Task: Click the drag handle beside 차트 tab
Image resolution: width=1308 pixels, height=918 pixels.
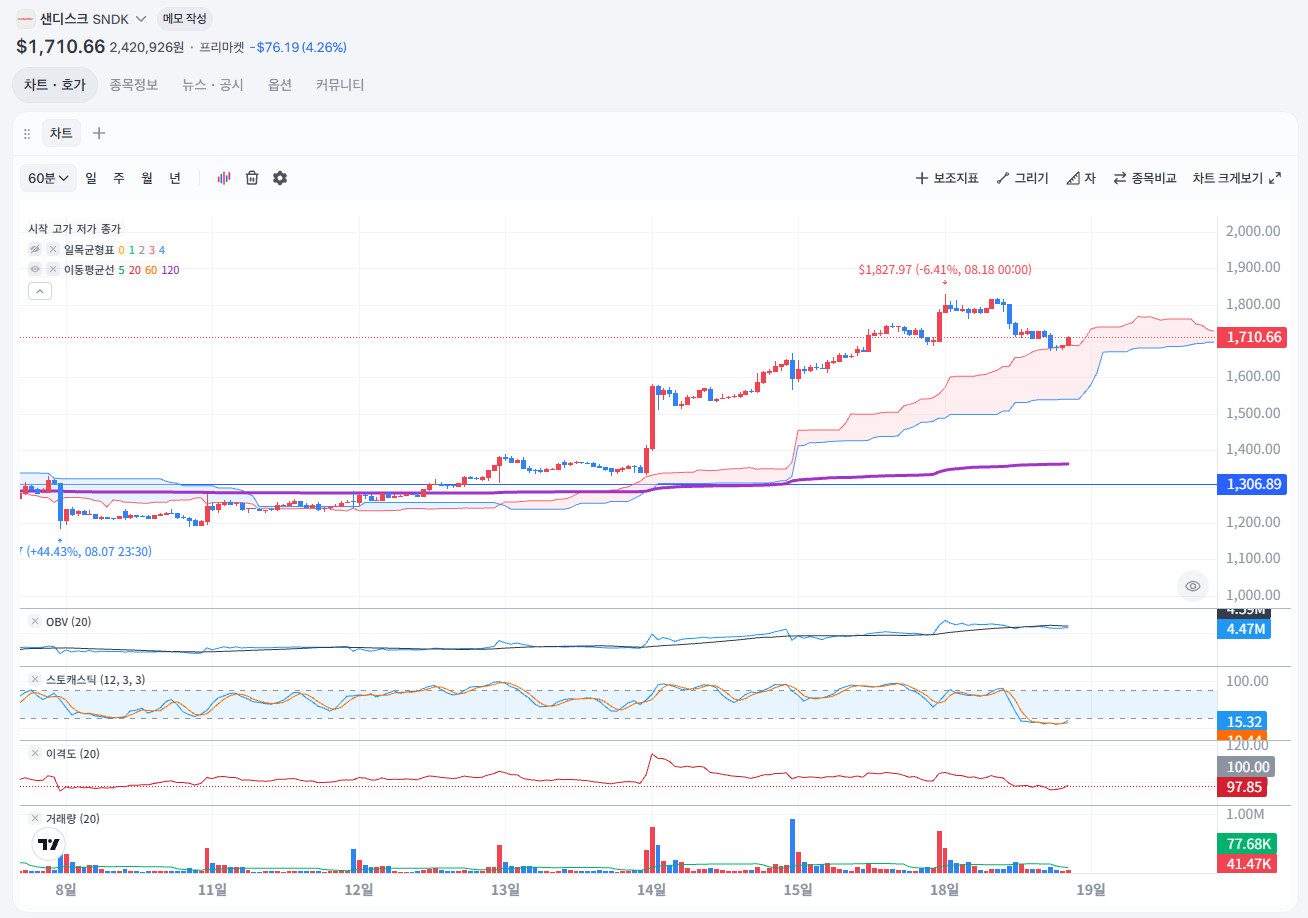Action: click(x=27, y=133)
